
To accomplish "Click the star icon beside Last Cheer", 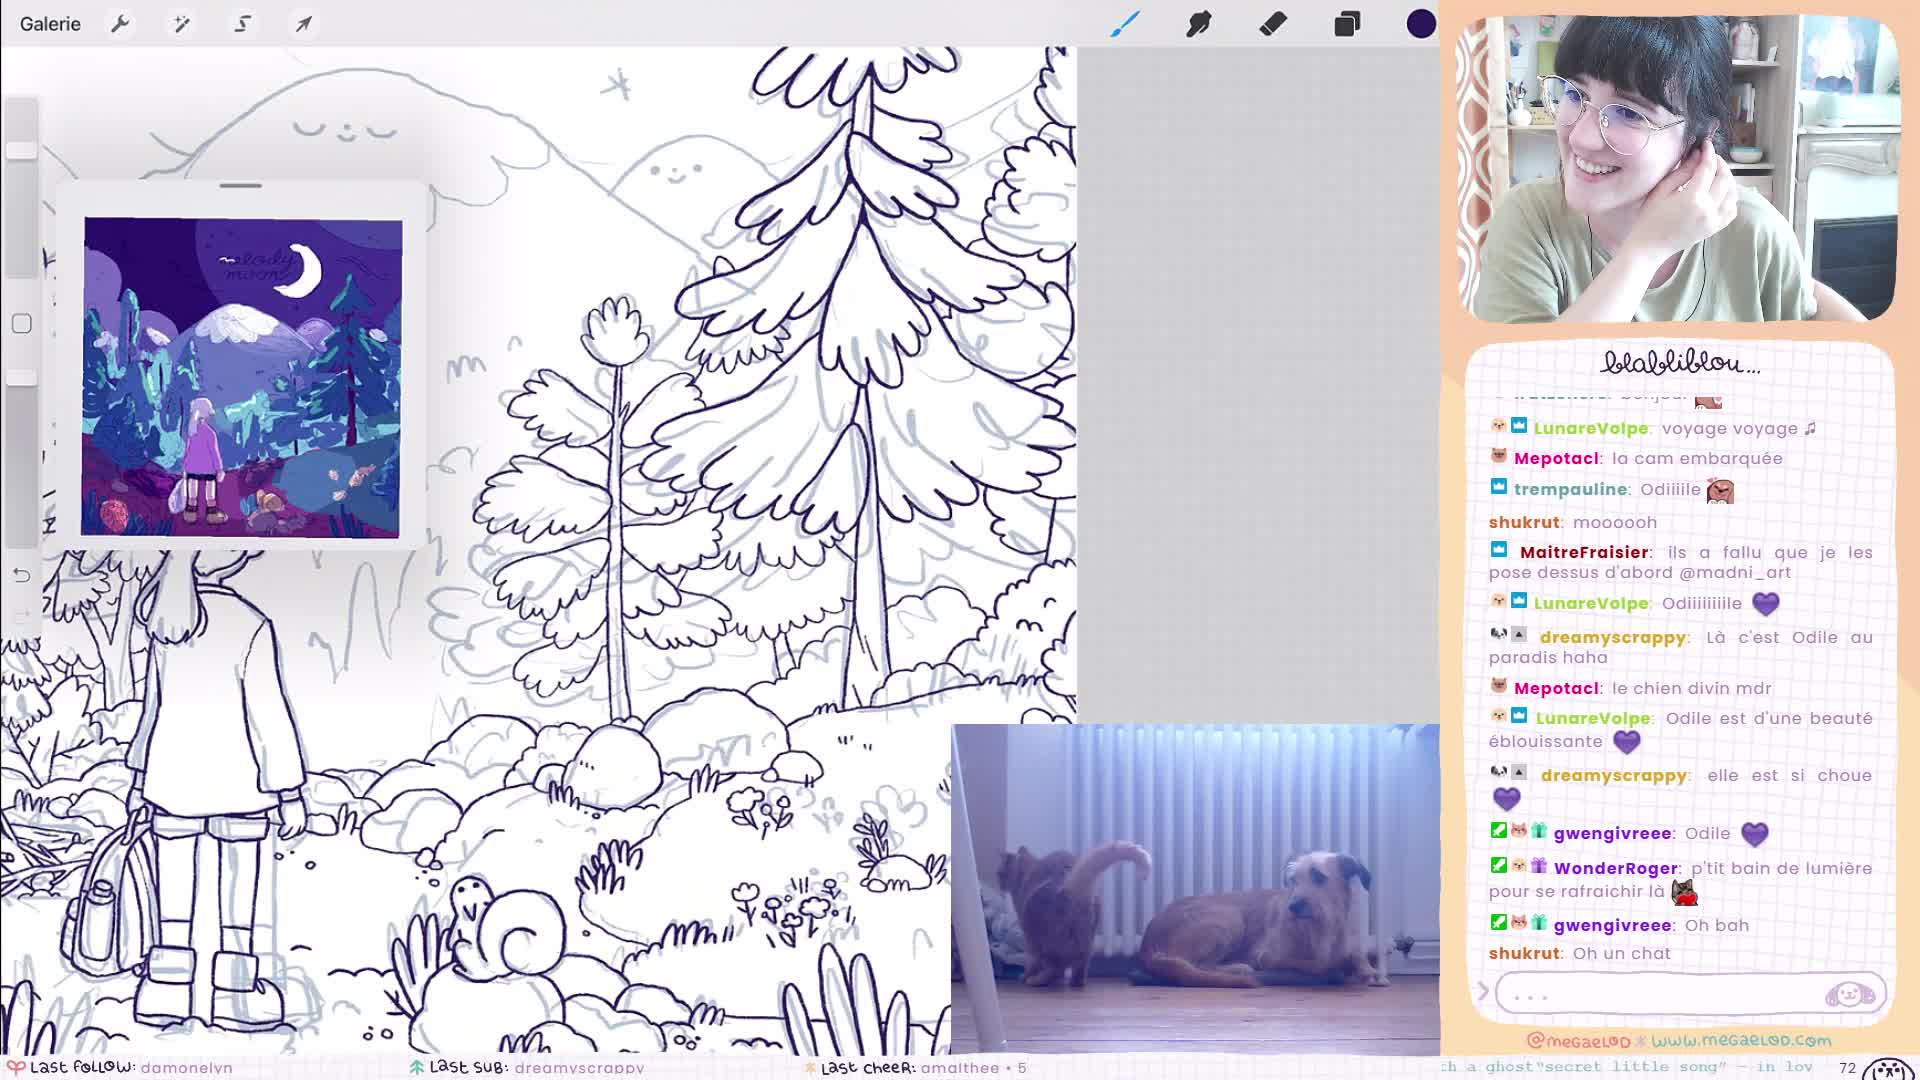I will [x=809, y=1067].
